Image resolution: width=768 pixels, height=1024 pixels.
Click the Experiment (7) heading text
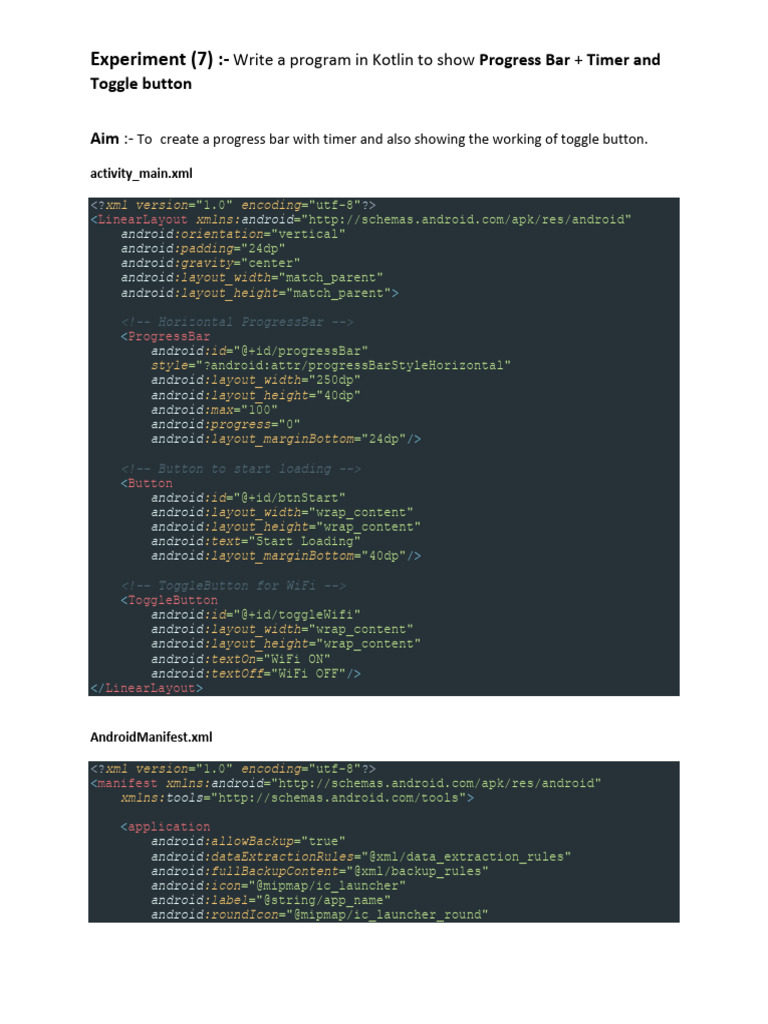[375, 71]
